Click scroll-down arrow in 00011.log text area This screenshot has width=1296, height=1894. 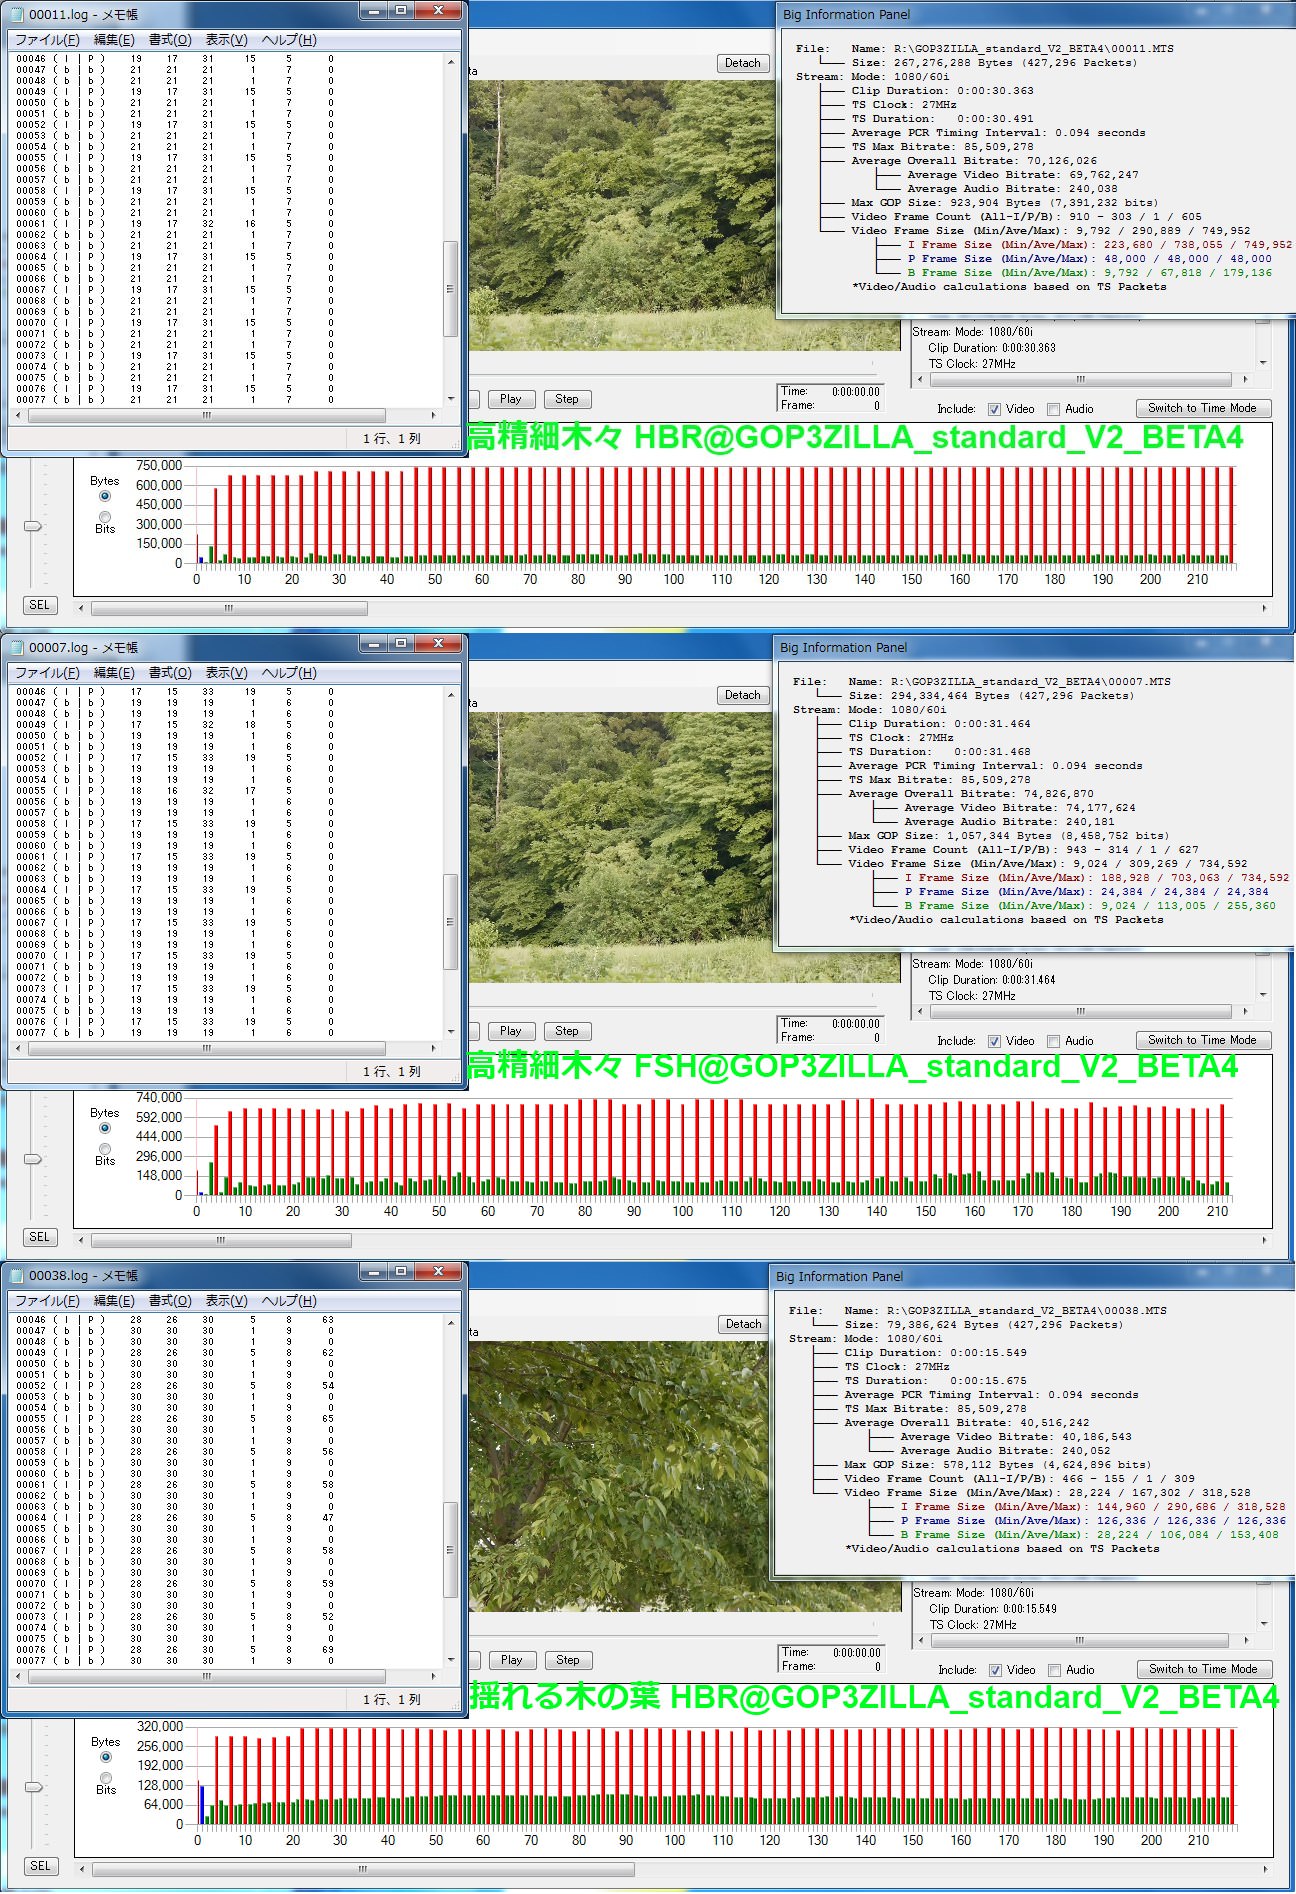pos(451,399)
